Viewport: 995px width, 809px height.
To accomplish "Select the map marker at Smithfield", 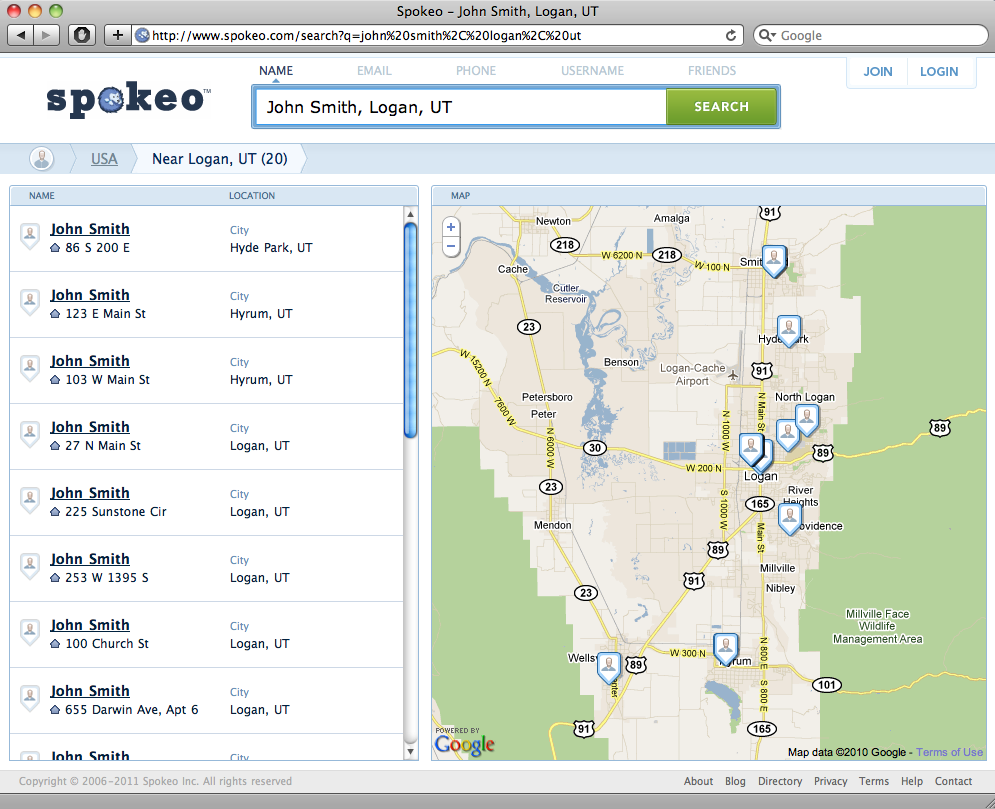I will pyautogui.click(x=774, y=261).
